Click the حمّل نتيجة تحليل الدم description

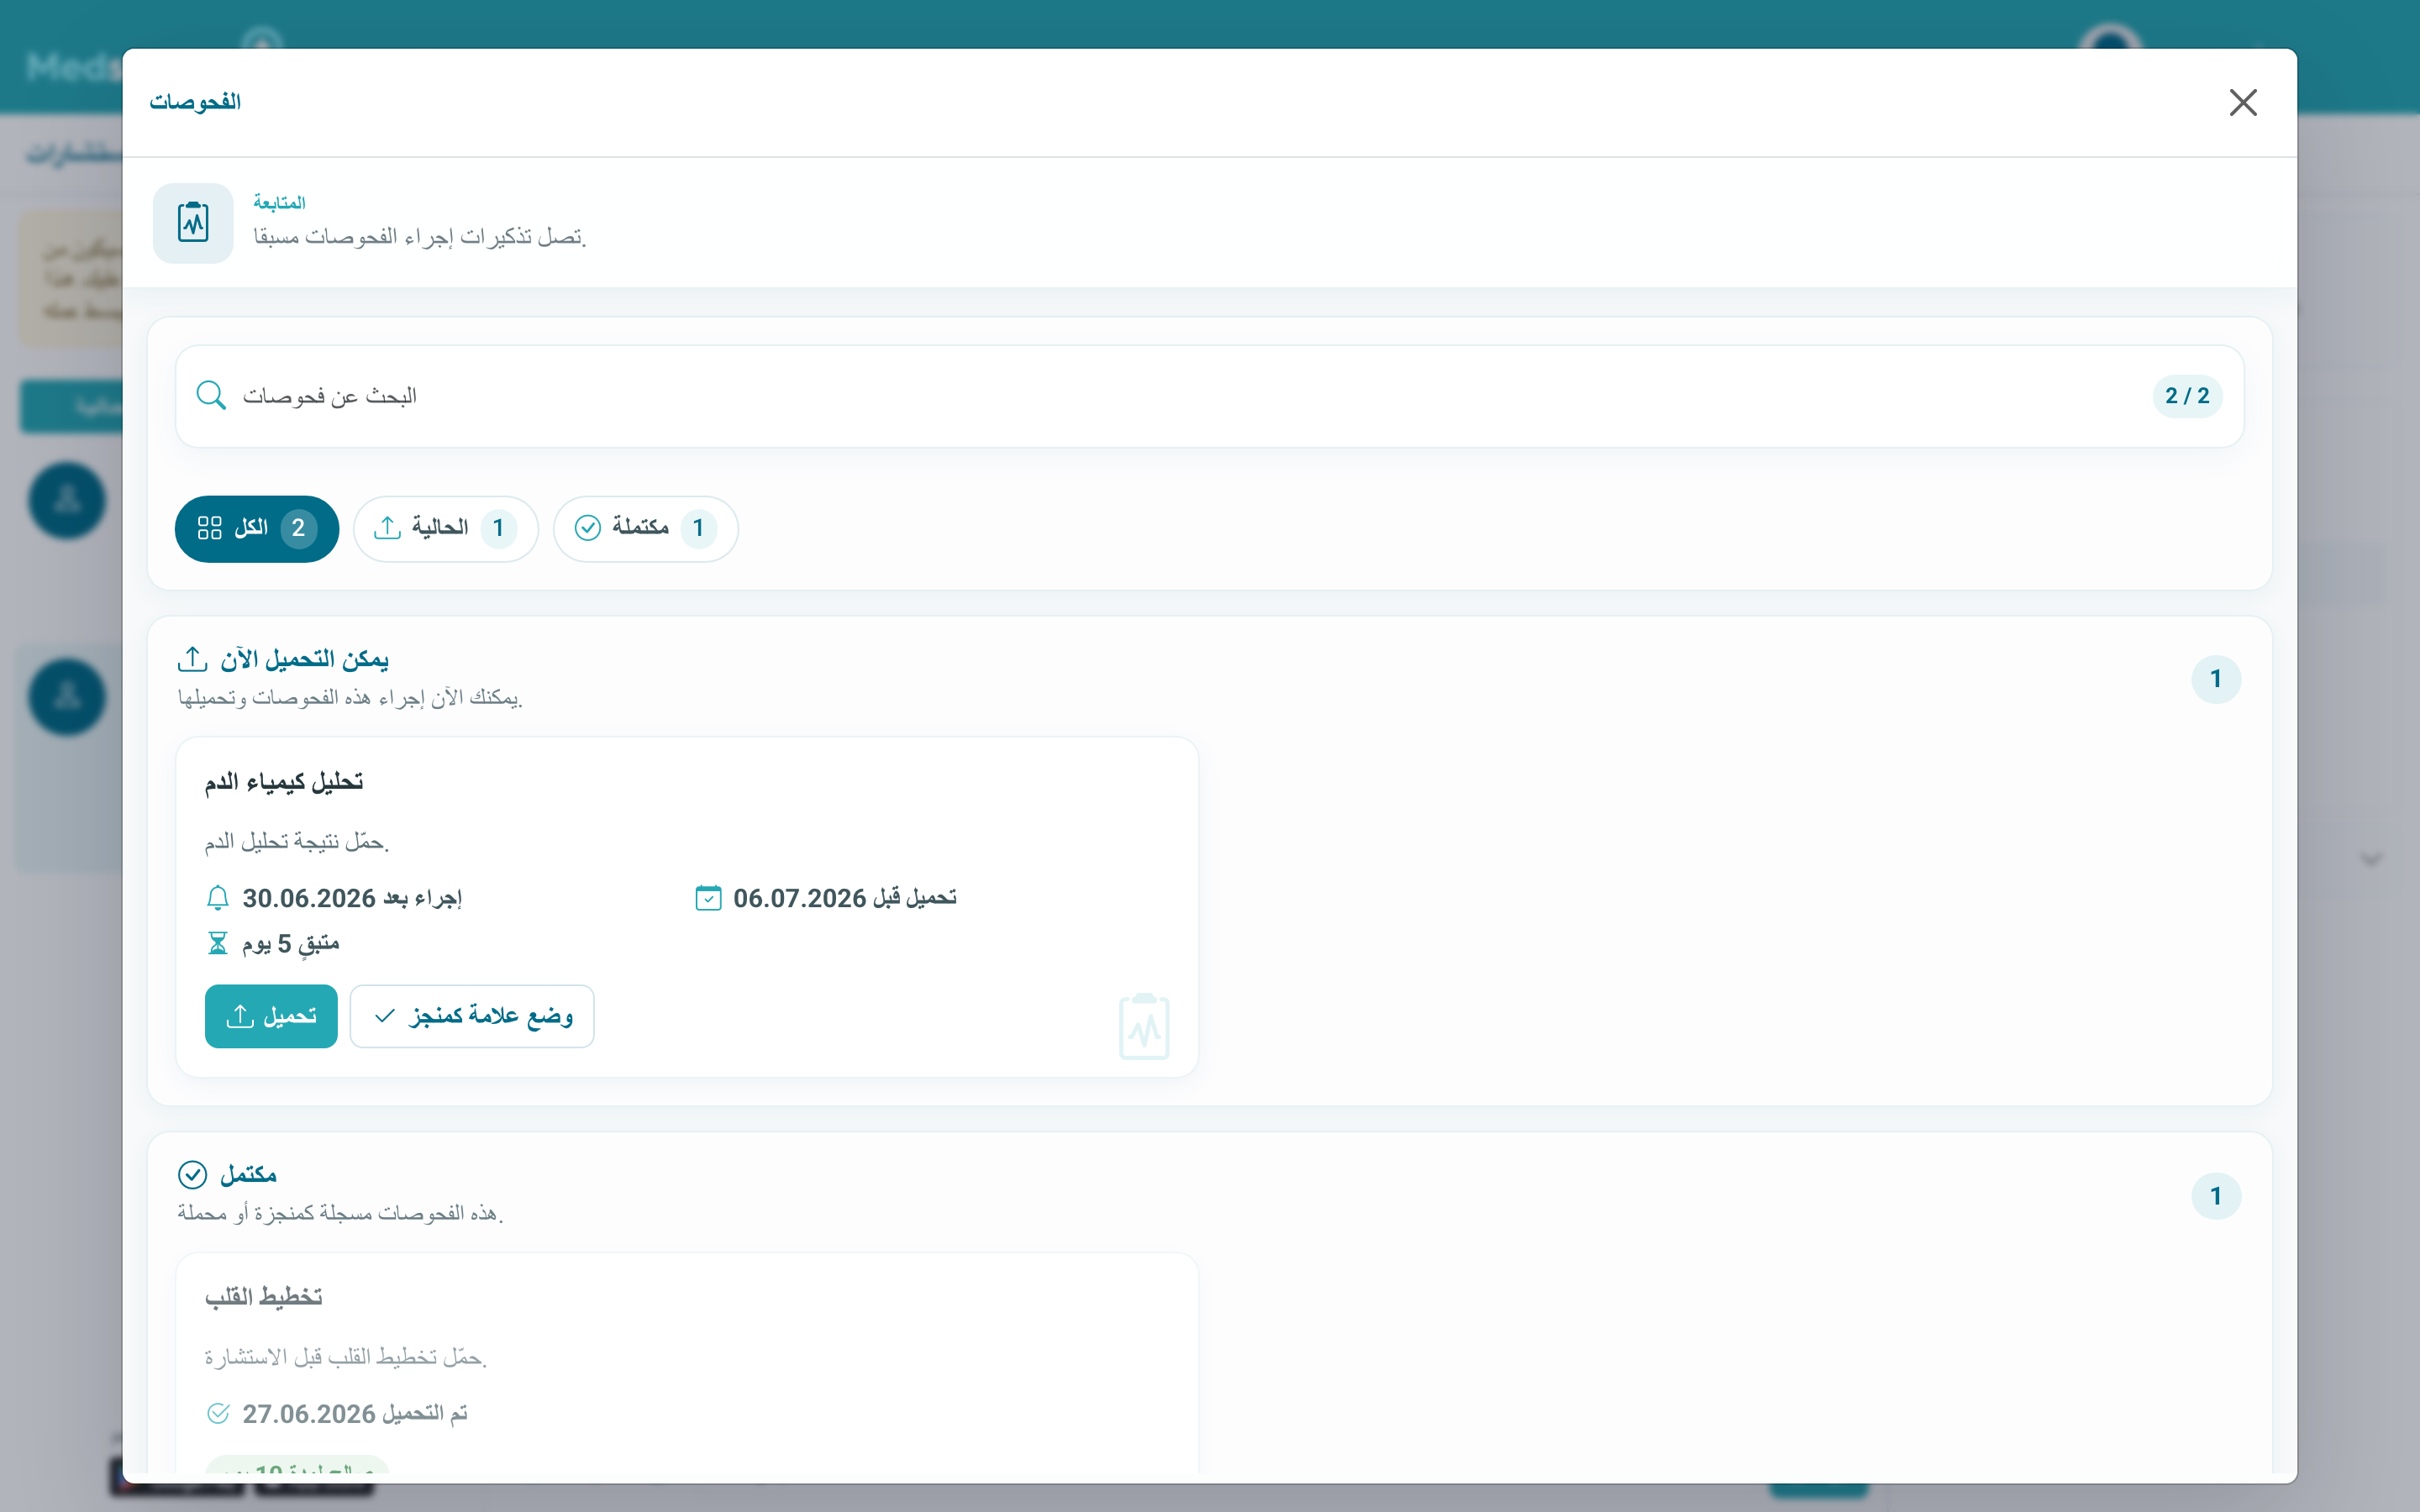point(297,842)
